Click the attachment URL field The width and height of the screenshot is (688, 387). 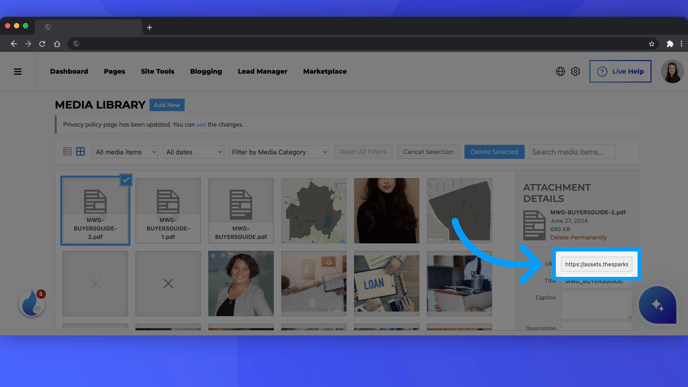point(596,264)
